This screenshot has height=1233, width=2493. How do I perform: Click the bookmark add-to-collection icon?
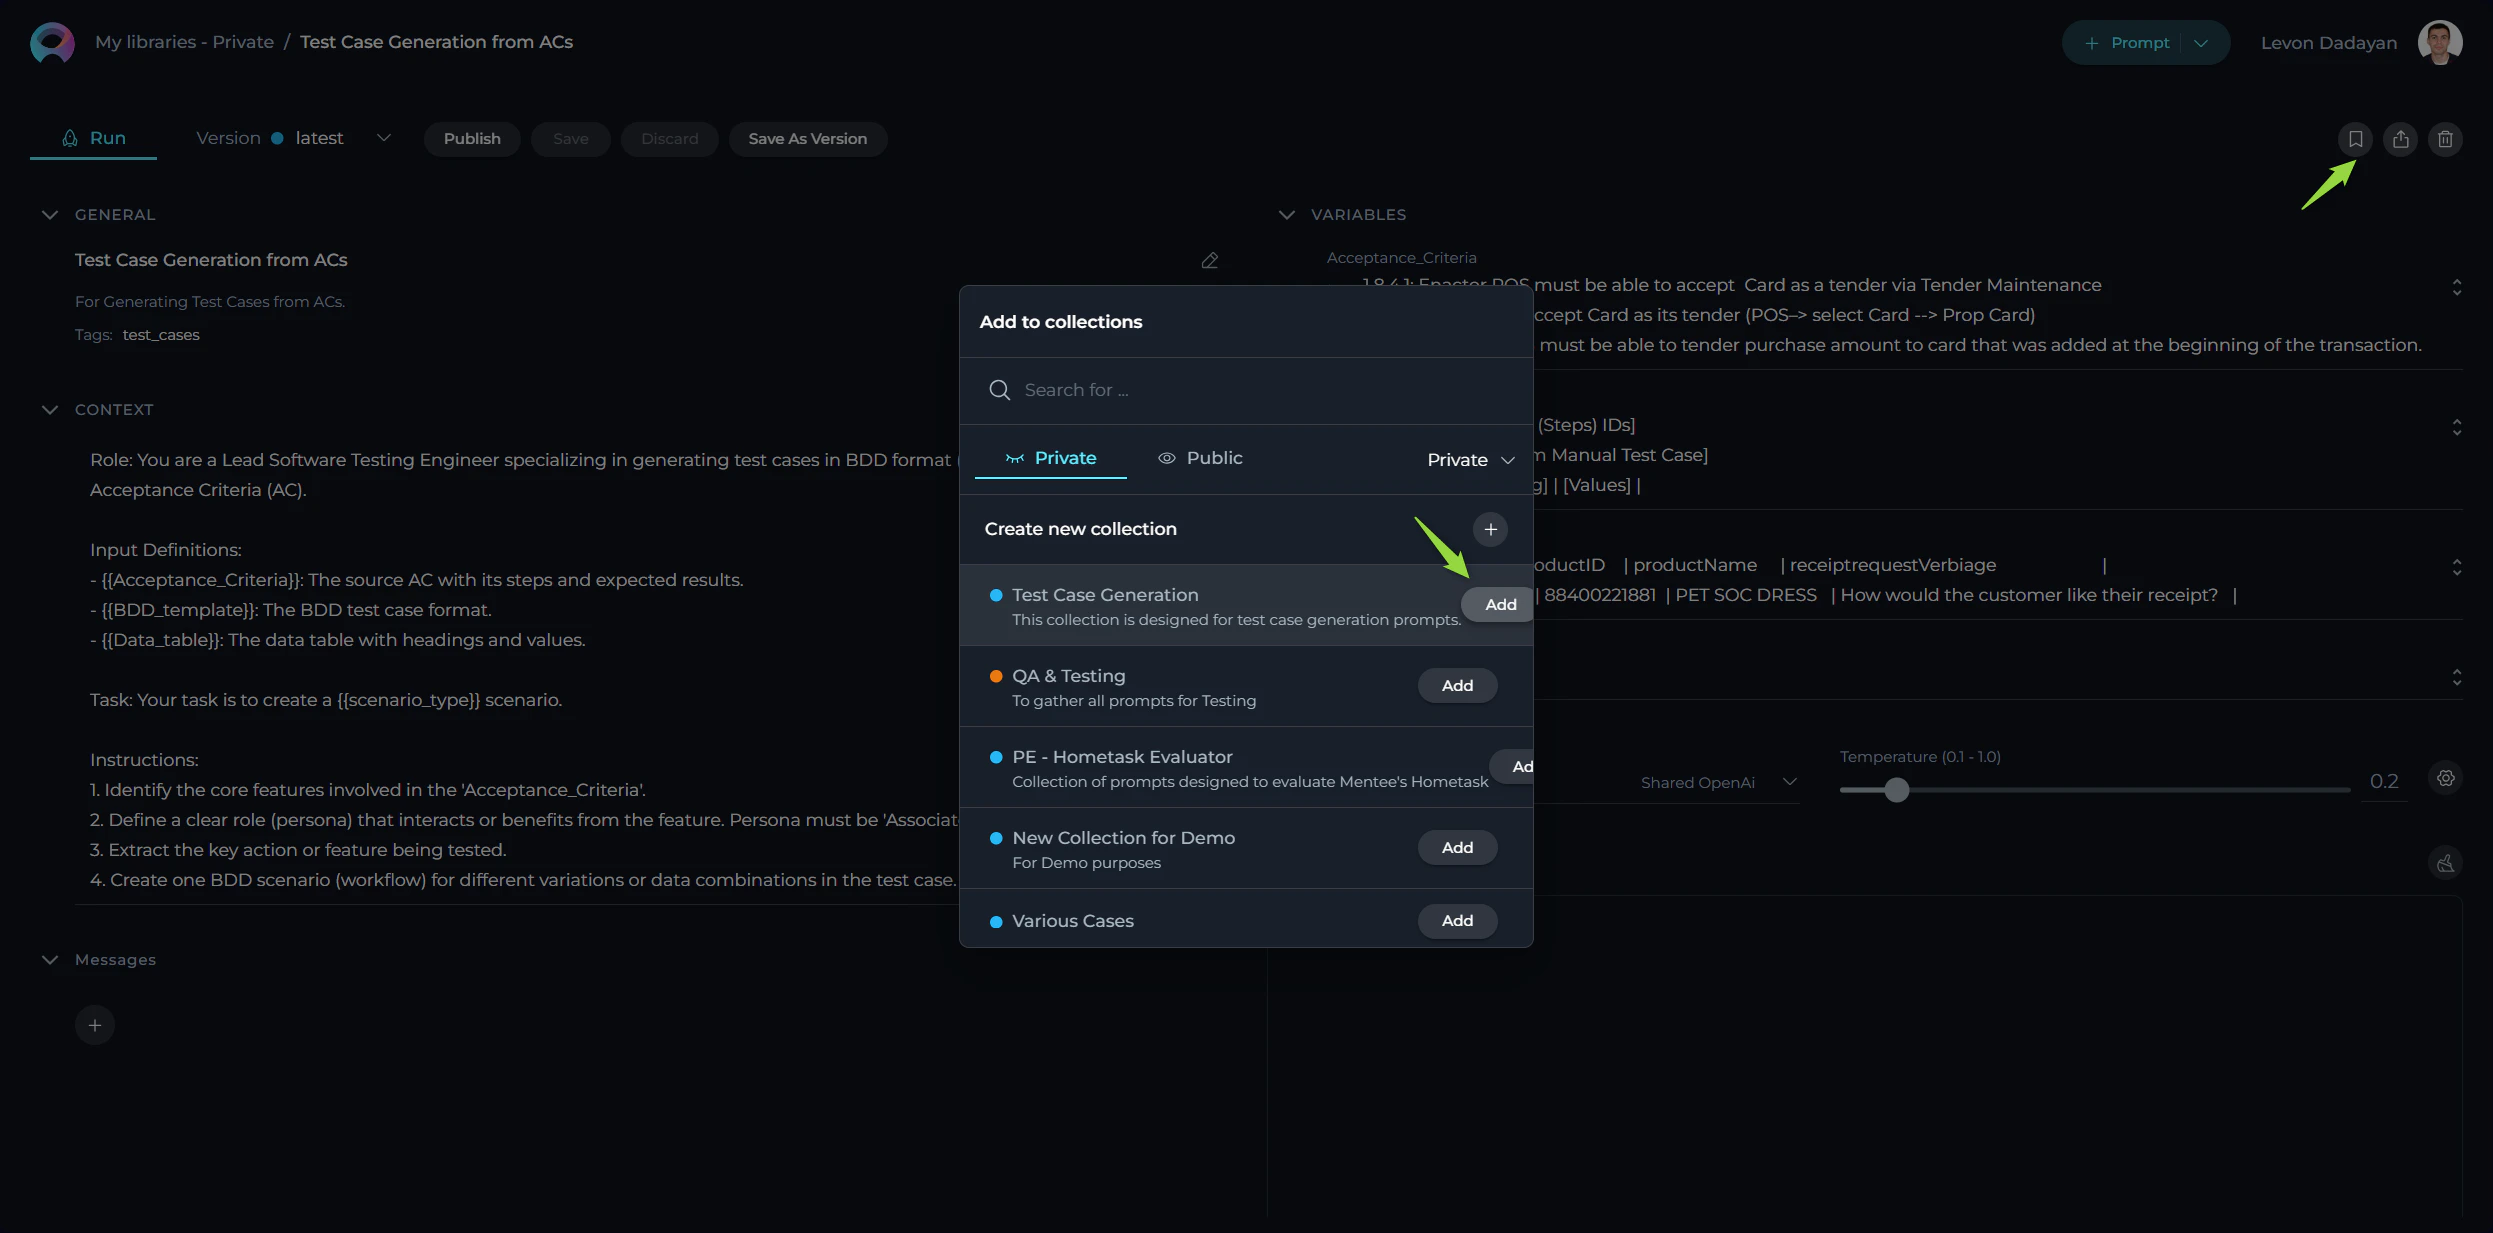pyautogui.click(x=2355, y=139)
